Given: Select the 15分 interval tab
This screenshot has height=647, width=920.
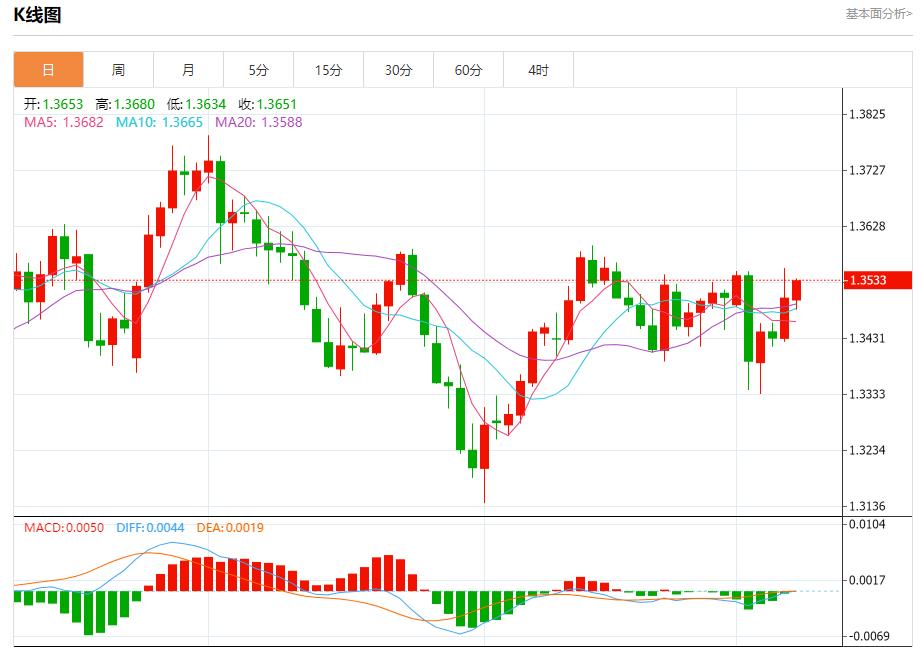Looking at the screenshot, I should tap(327, 70).
